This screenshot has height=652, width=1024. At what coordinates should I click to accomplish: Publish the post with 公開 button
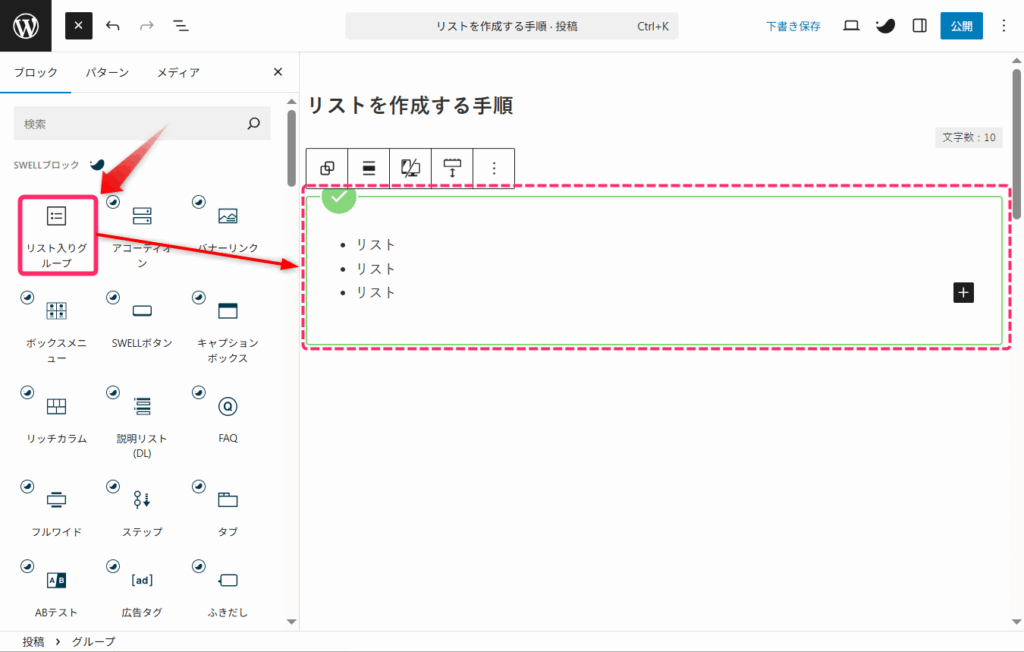[961, 26]
